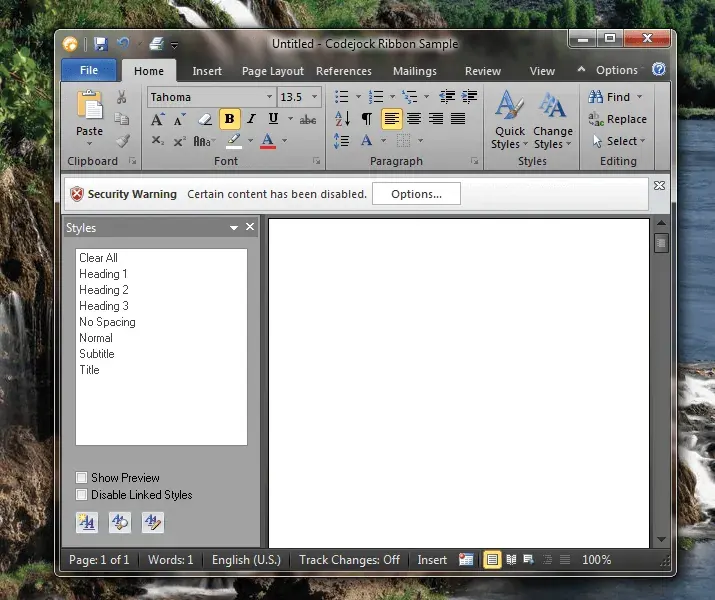The width and height of the screenshot is (715, 600).
Task: Toggle Bold formatting
Action: click(230, 119)
